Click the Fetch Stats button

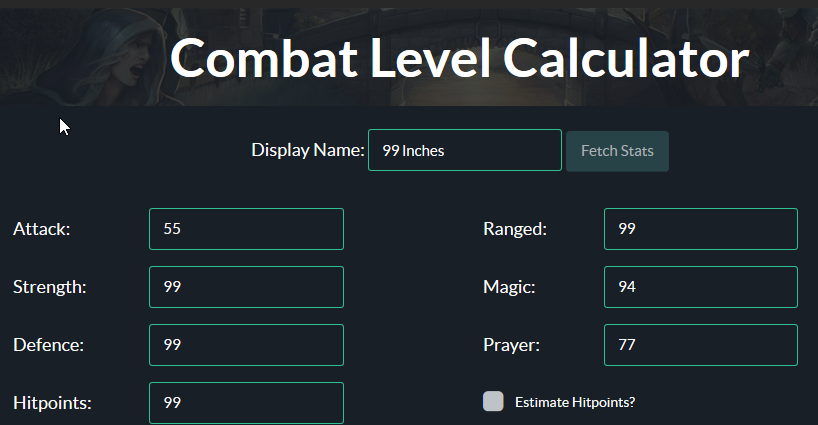[x=617, y=151]
